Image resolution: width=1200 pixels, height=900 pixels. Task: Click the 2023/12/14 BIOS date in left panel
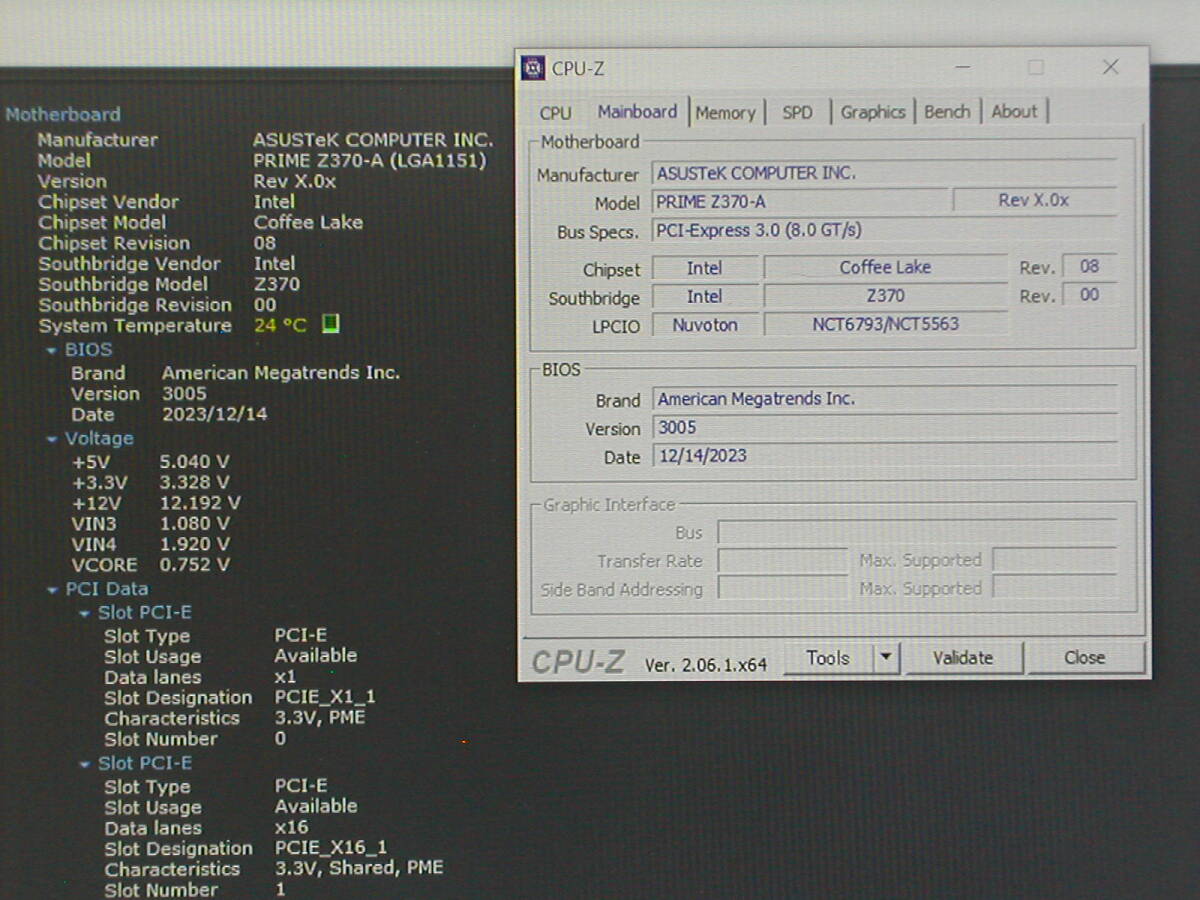coord(215,414)
